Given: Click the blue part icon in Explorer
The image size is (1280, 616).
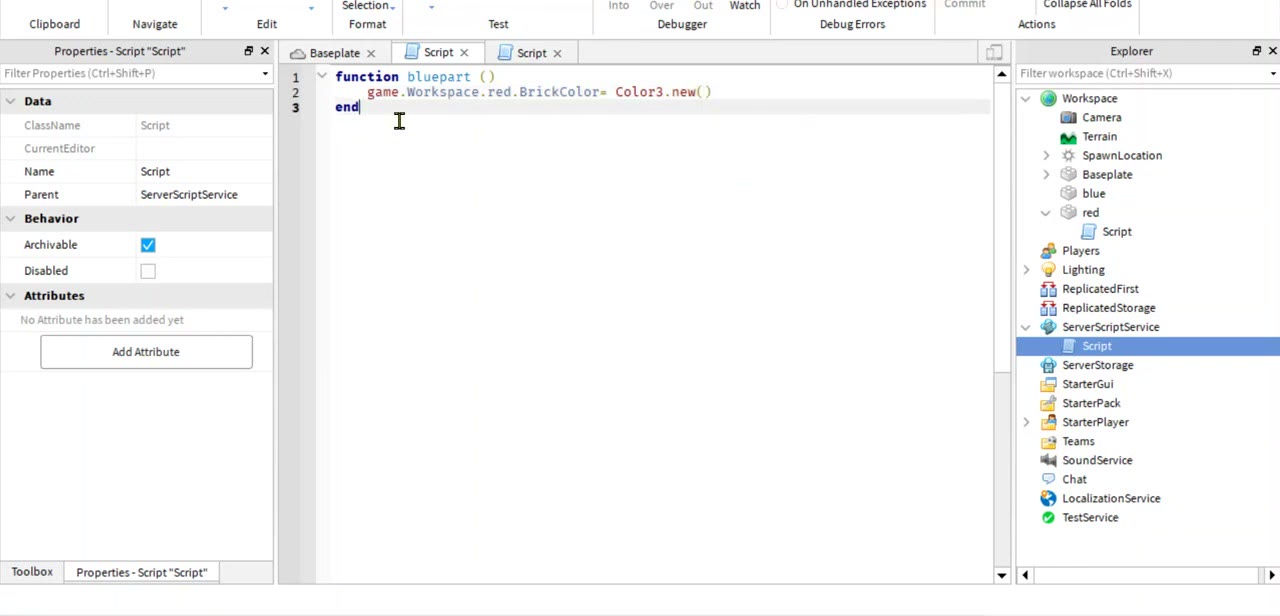Looking at the screenshot, I should [x=1068, y=194].
